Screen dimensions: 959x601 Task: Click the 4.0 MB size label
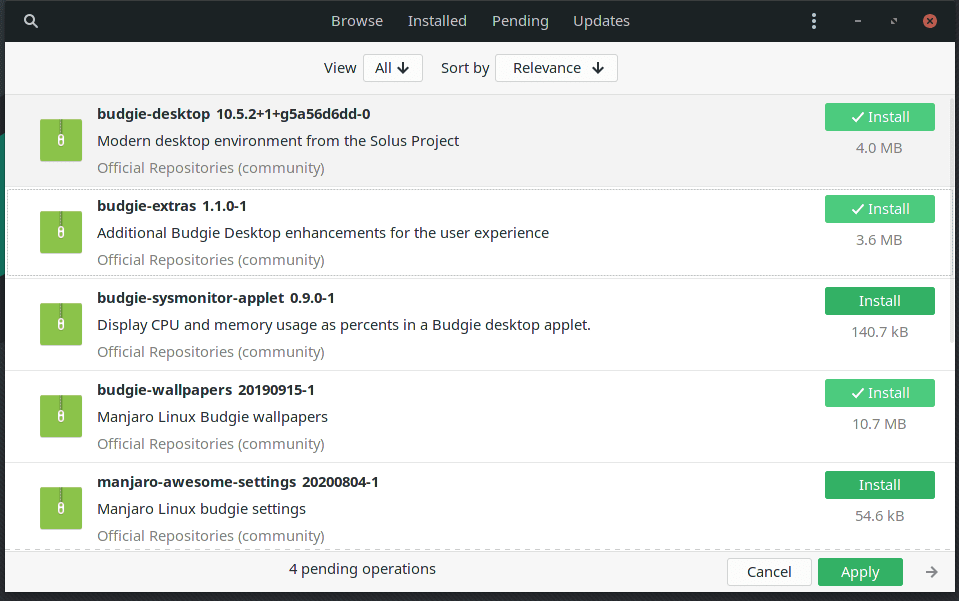pos(879,148)
